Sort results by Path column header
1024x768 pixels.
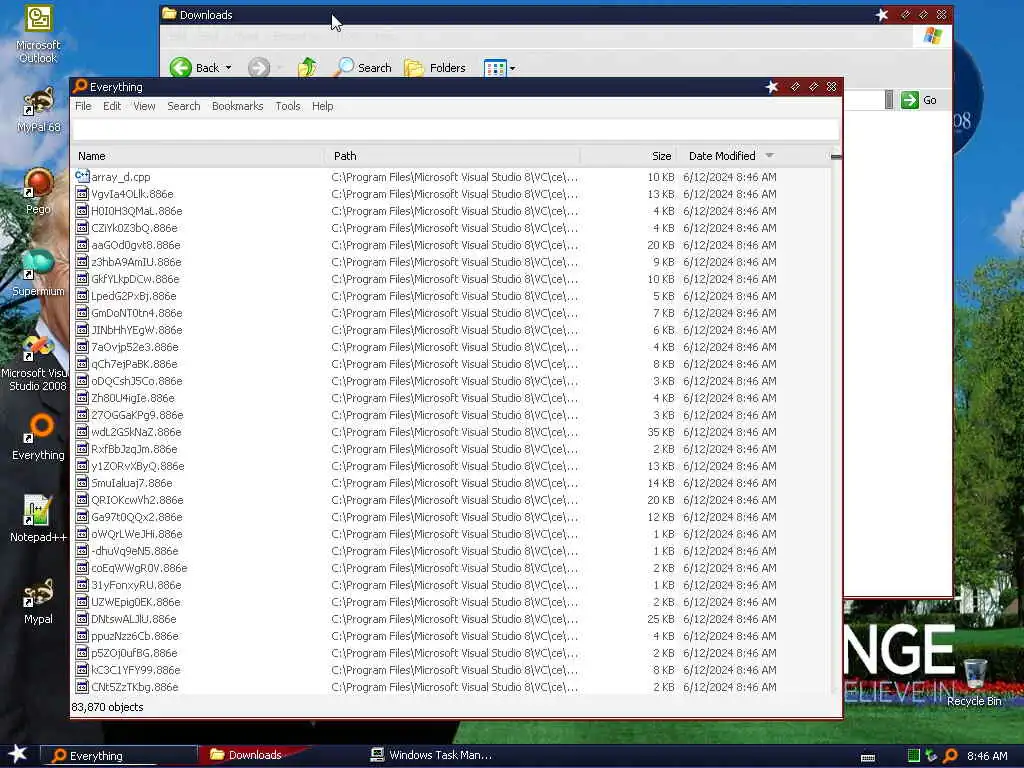pyautogui.click(x=452, y=156)
